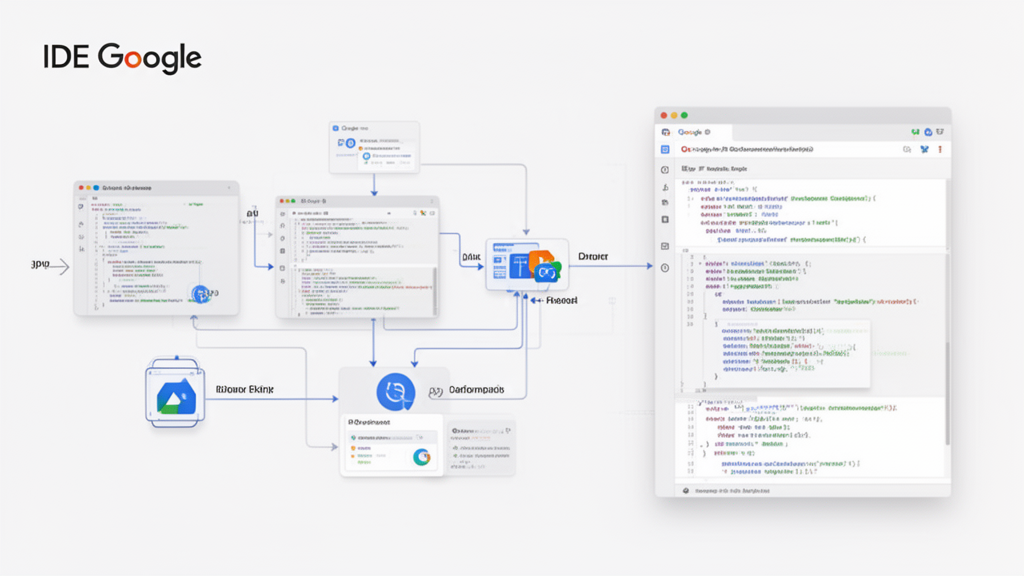Click the box icon above the bottom circle icon in the large window's sidebar

pyautogui.click(x=665, y=246)
